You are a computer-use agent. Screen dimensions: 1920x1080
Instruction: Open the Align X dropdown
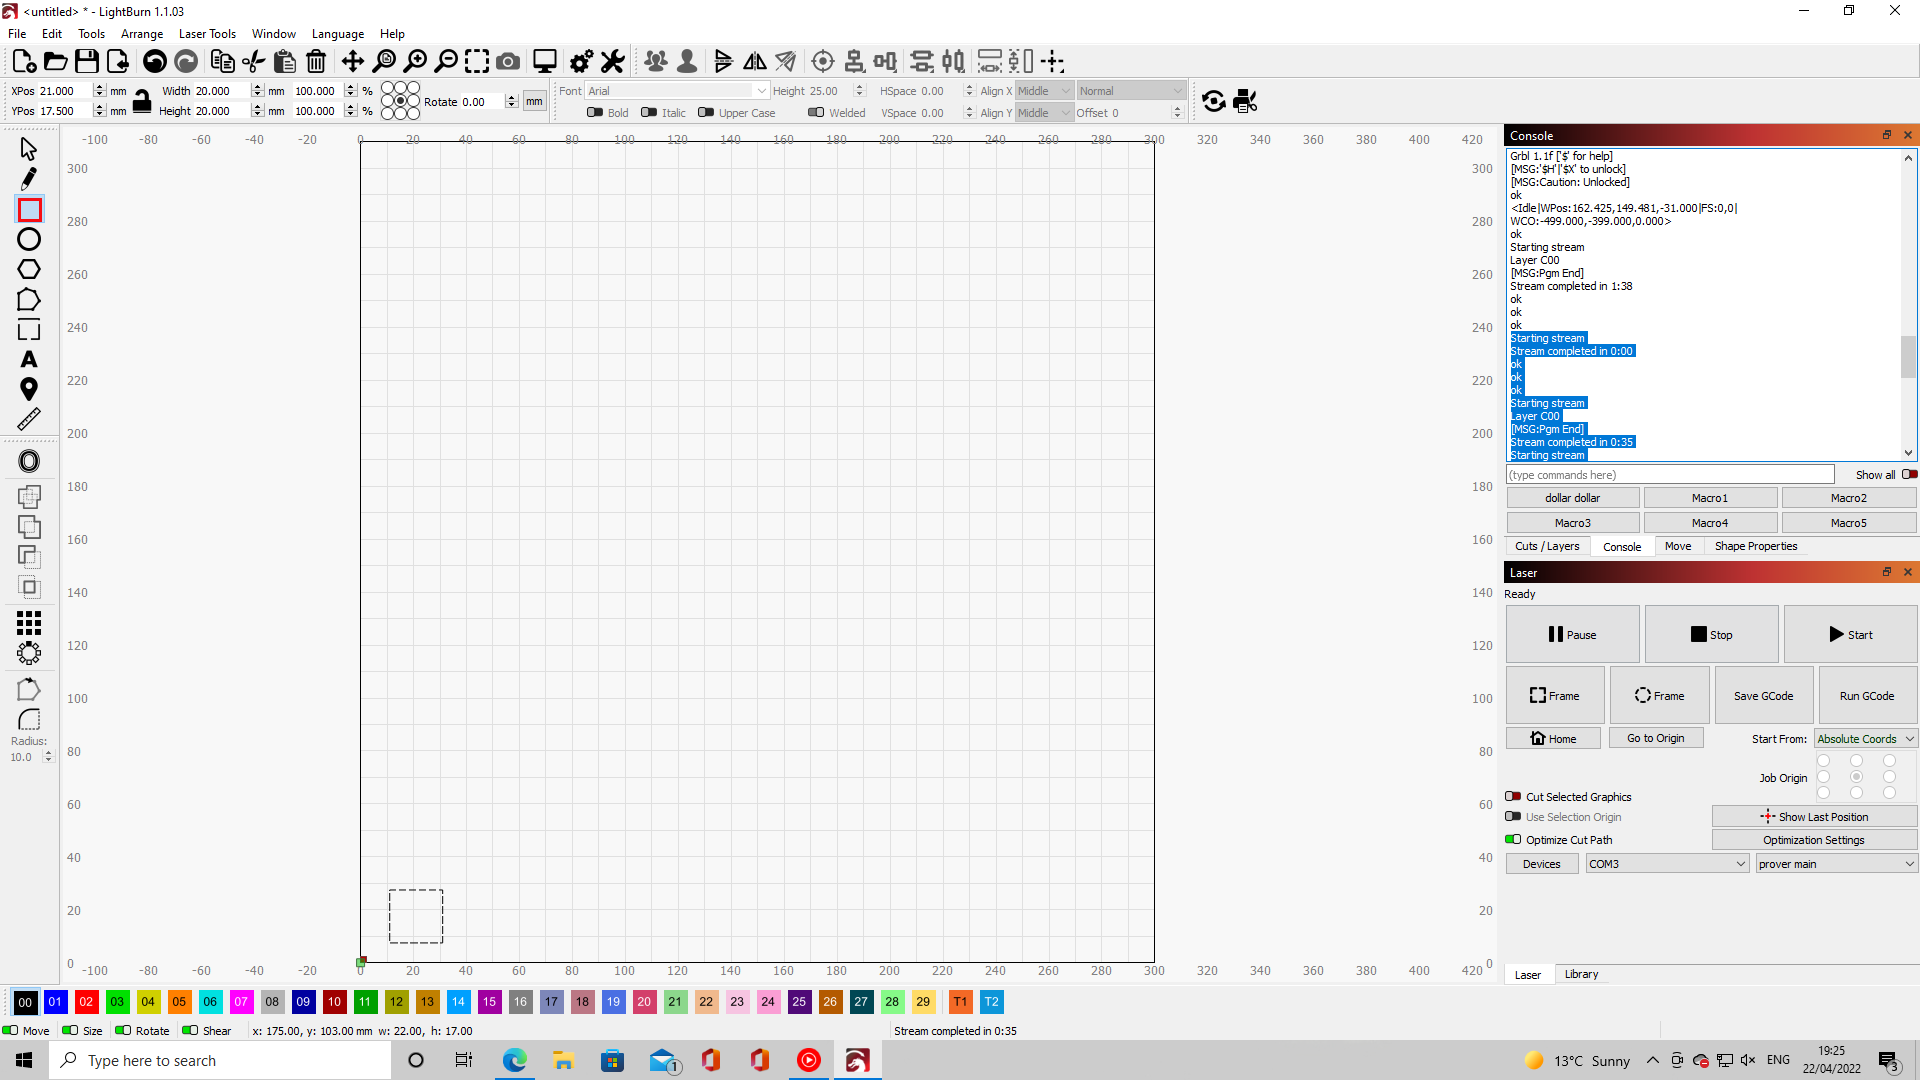[1044, 91]
